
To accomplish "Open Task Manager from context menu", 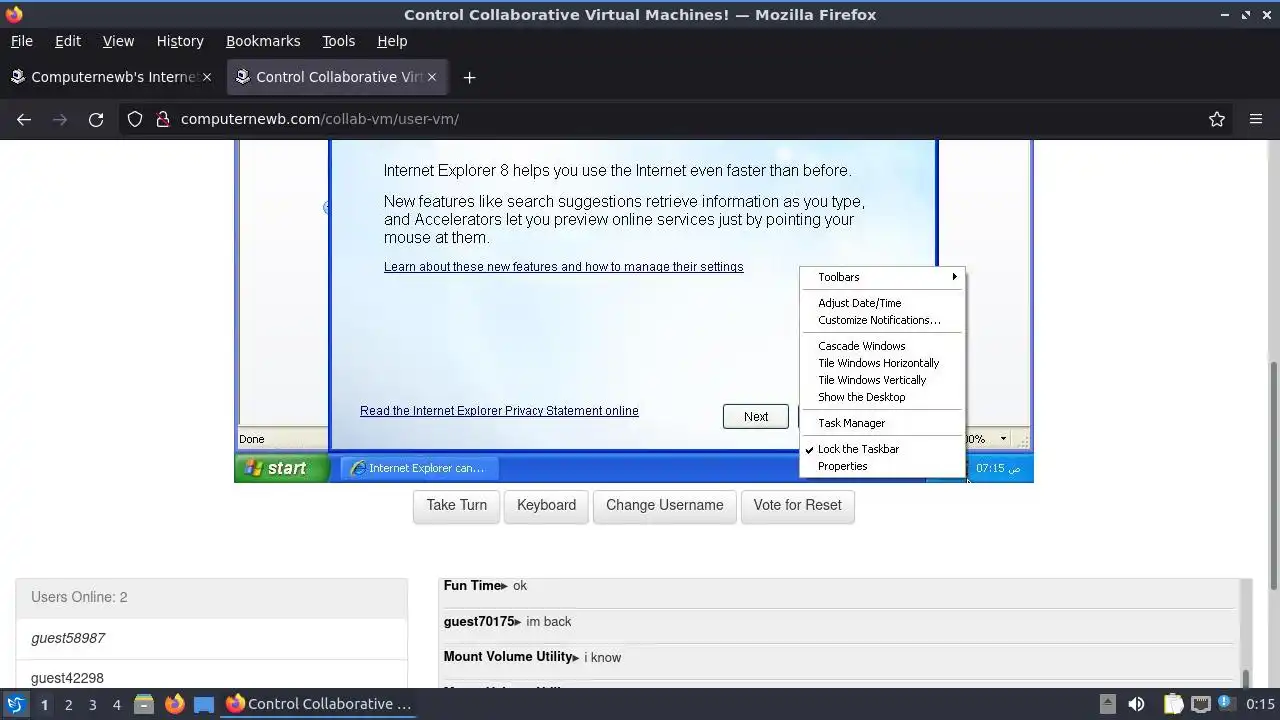I will pyautogui.click(x=882, y=423).
